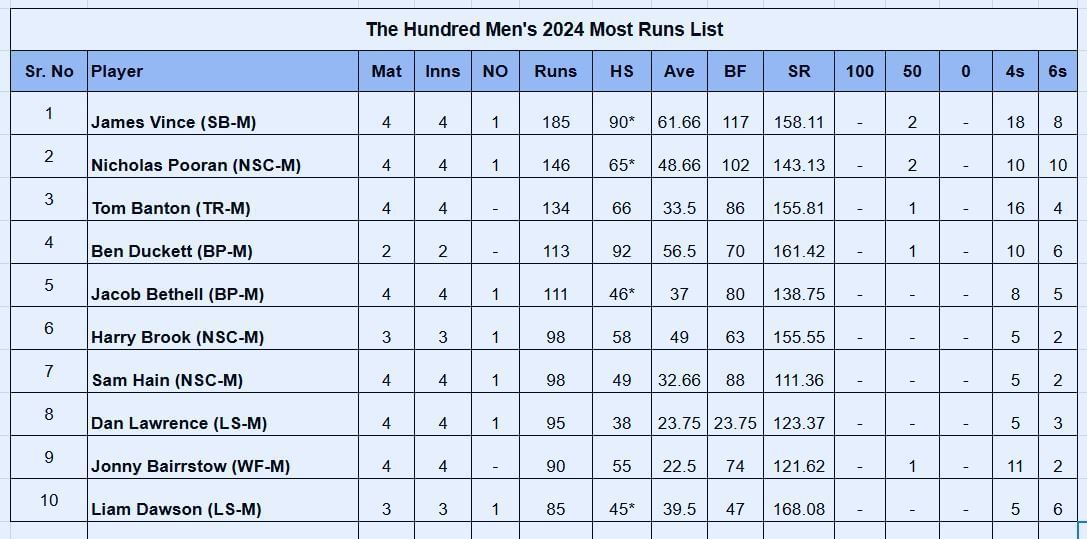Select the 'SR' header cell
This screenshot has height=539, width=1087.
(799, 71)
